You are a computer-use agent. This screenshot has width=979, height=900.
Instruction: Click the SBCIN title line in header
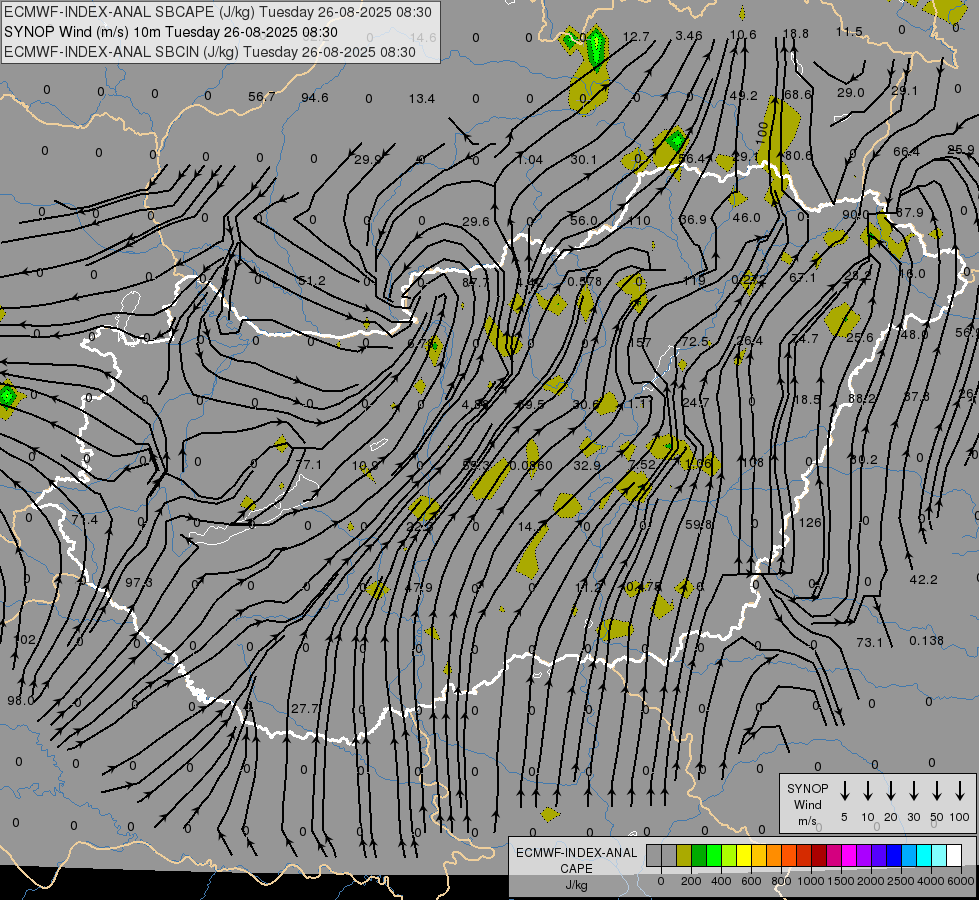click(210, 52)
